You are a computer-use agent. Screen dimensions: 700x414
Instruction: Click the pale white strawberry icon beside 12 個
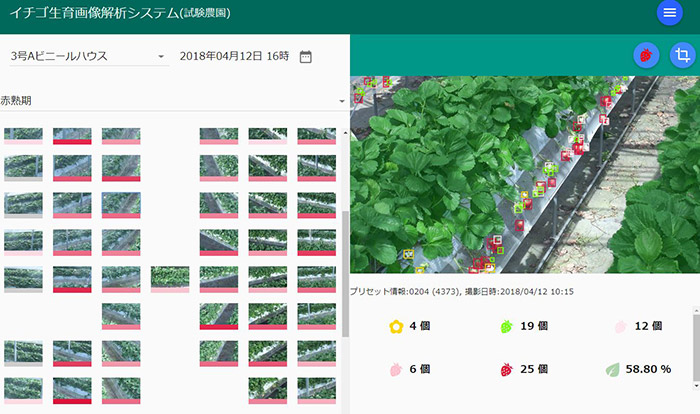(x=618, y=326)
